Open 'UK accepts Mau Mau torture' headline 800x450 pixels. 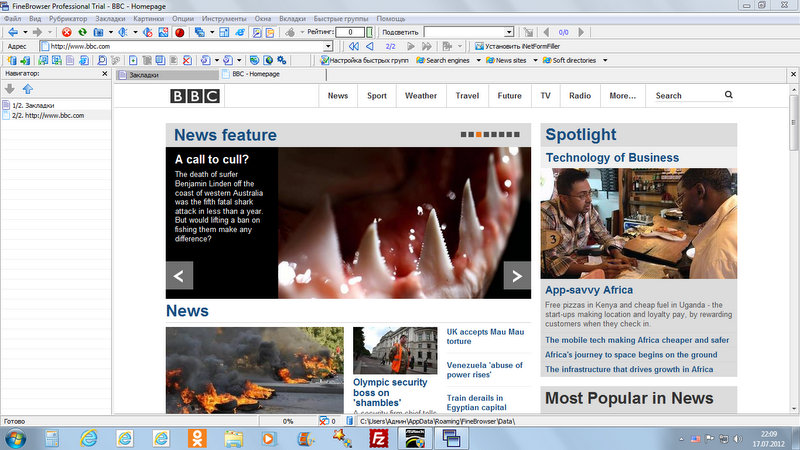tap(485, 336)
